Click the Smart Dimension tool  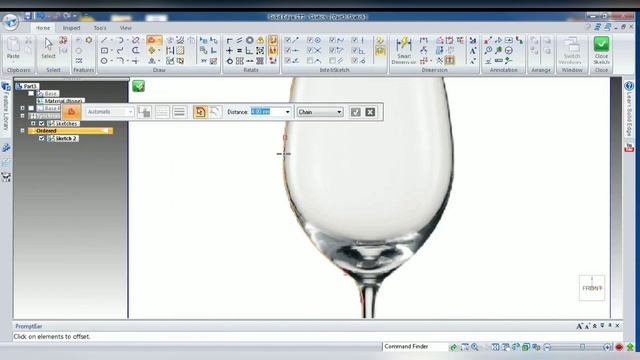[x=404, y=50]
